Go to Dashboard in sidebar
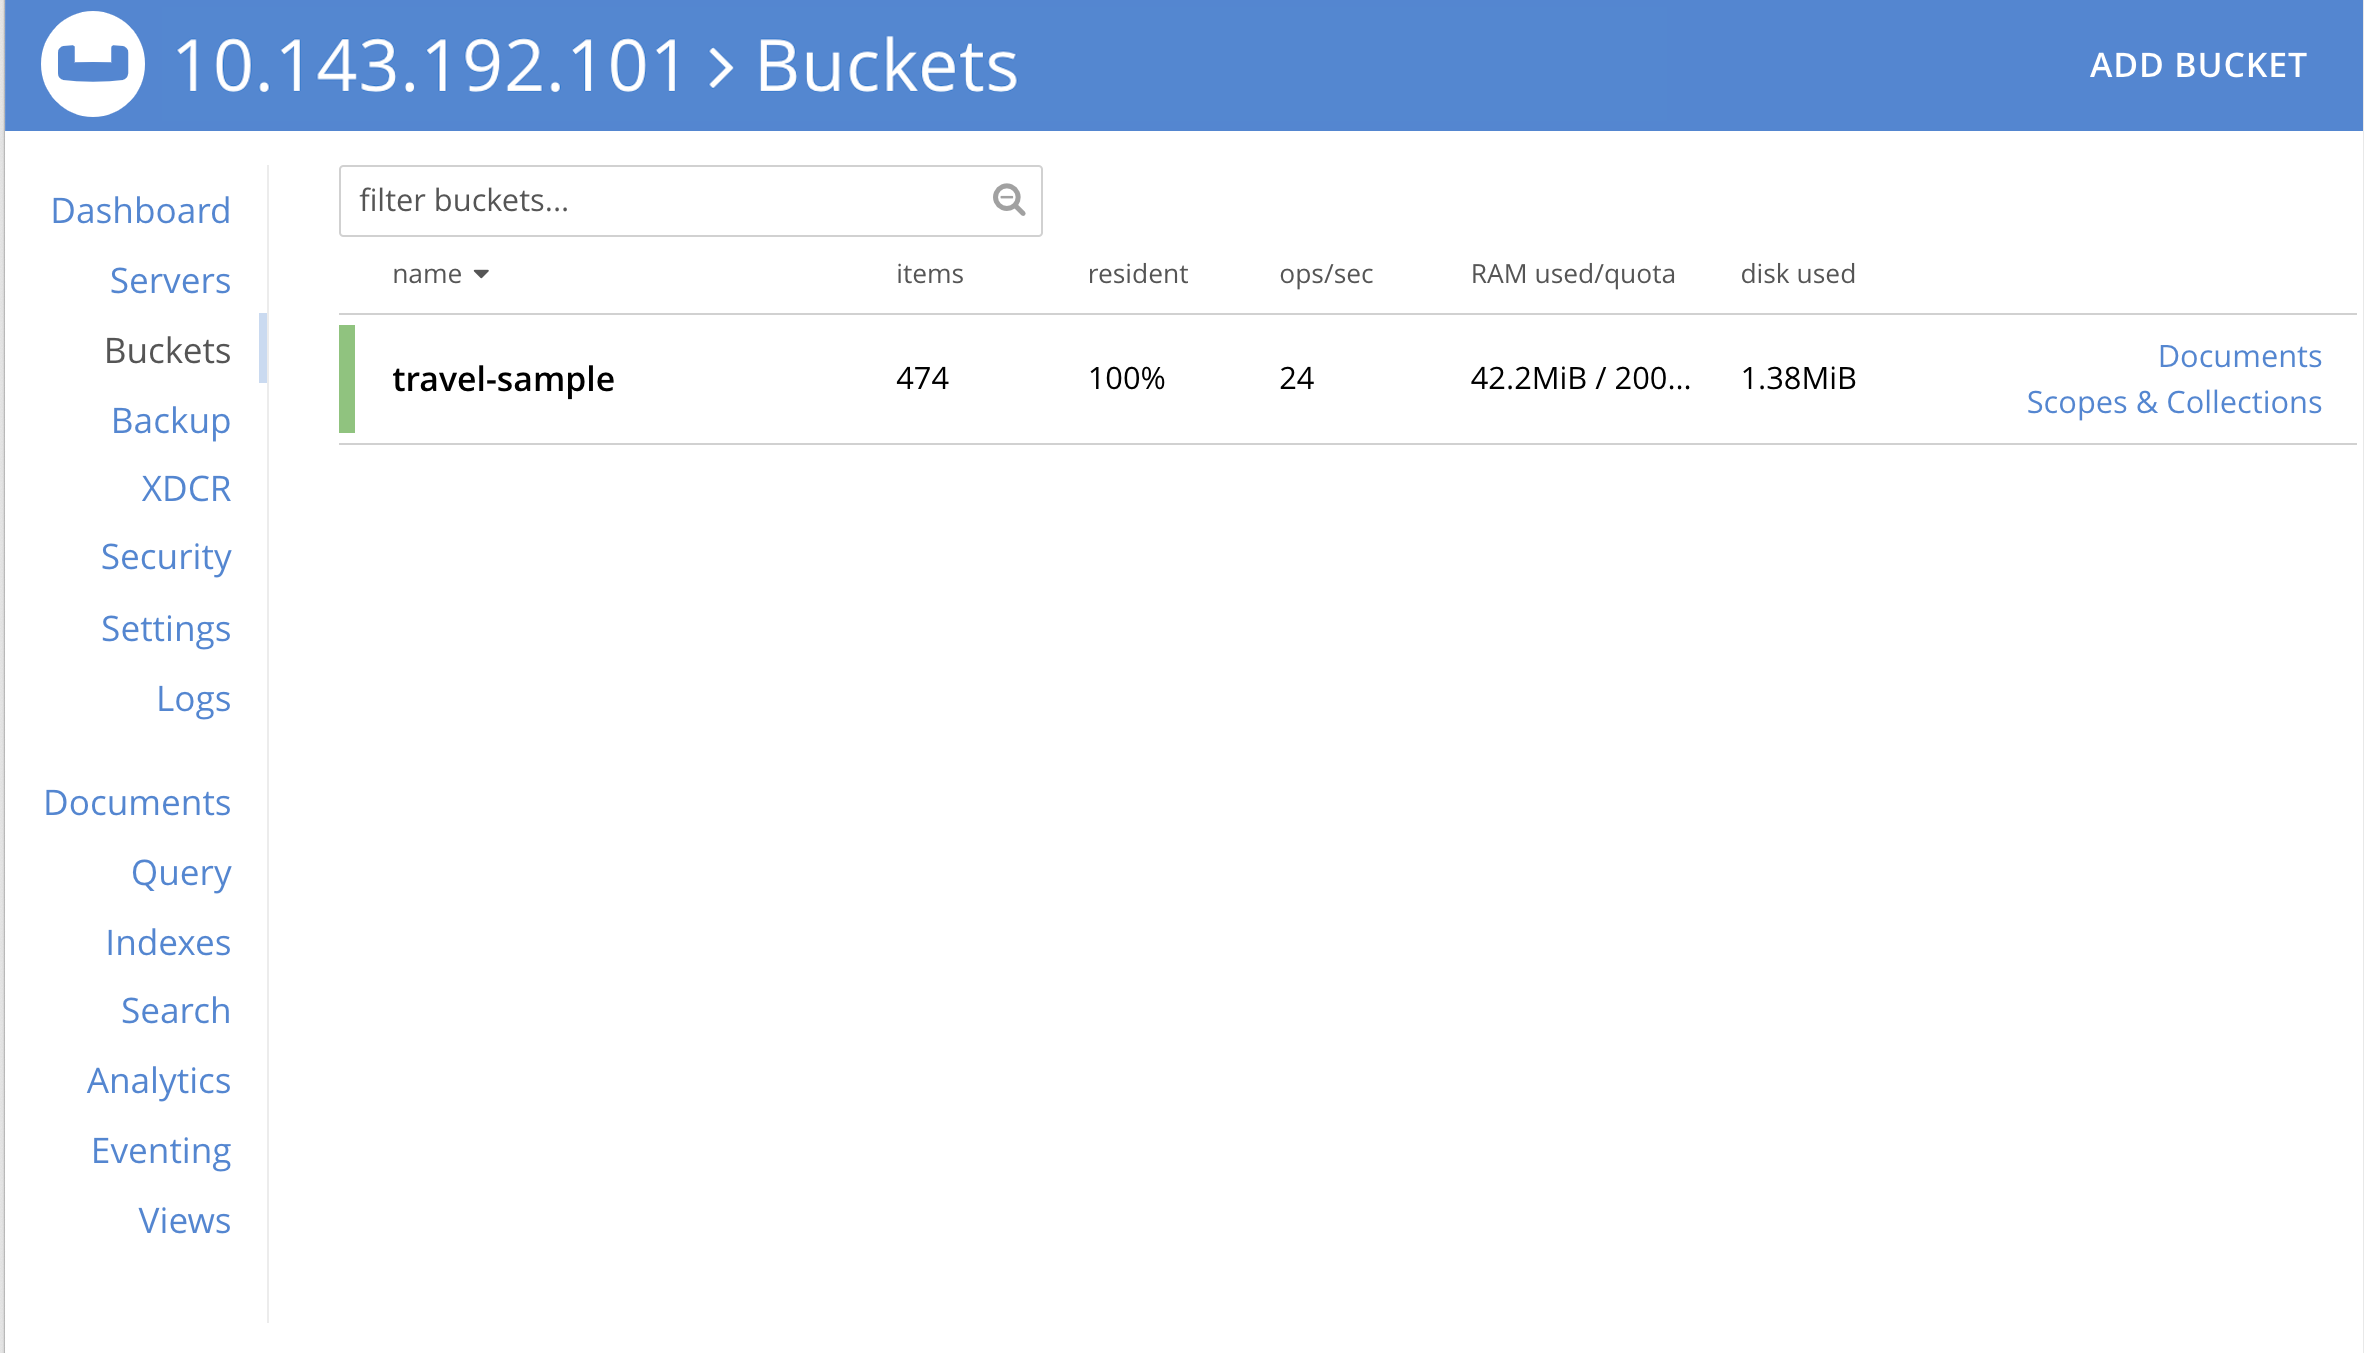This screenshot has width=2364, height=1353. [x=140, y=210]
